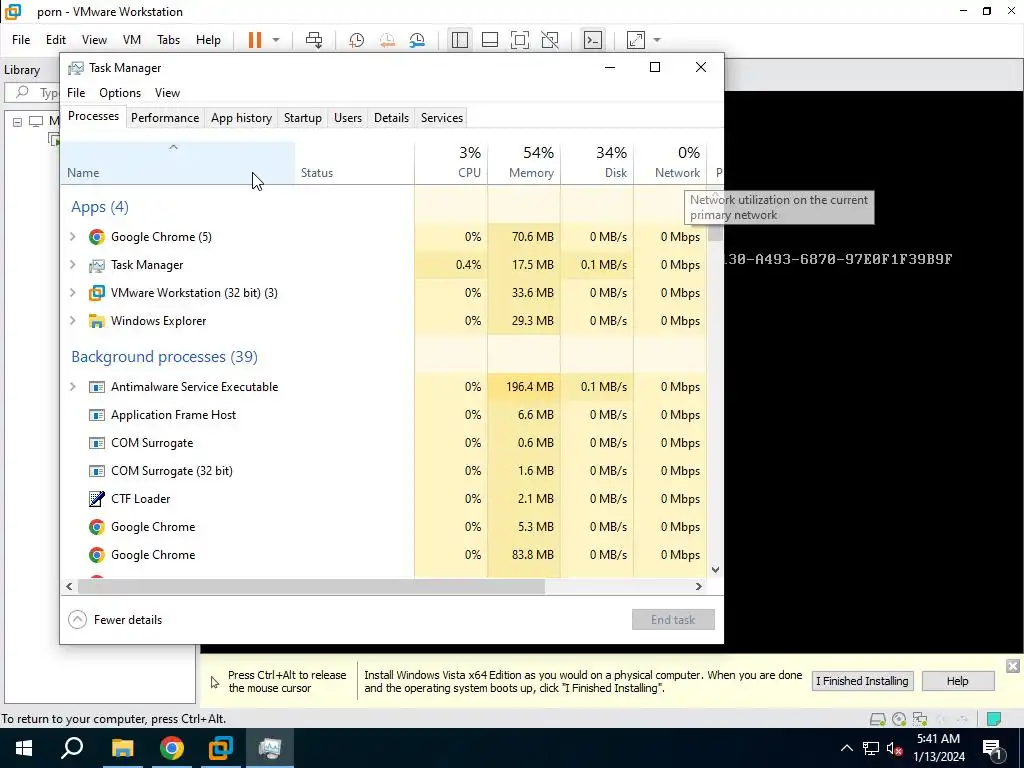
Task: Collapse the library tree node in VMware
Action: [x=18, y=121]
